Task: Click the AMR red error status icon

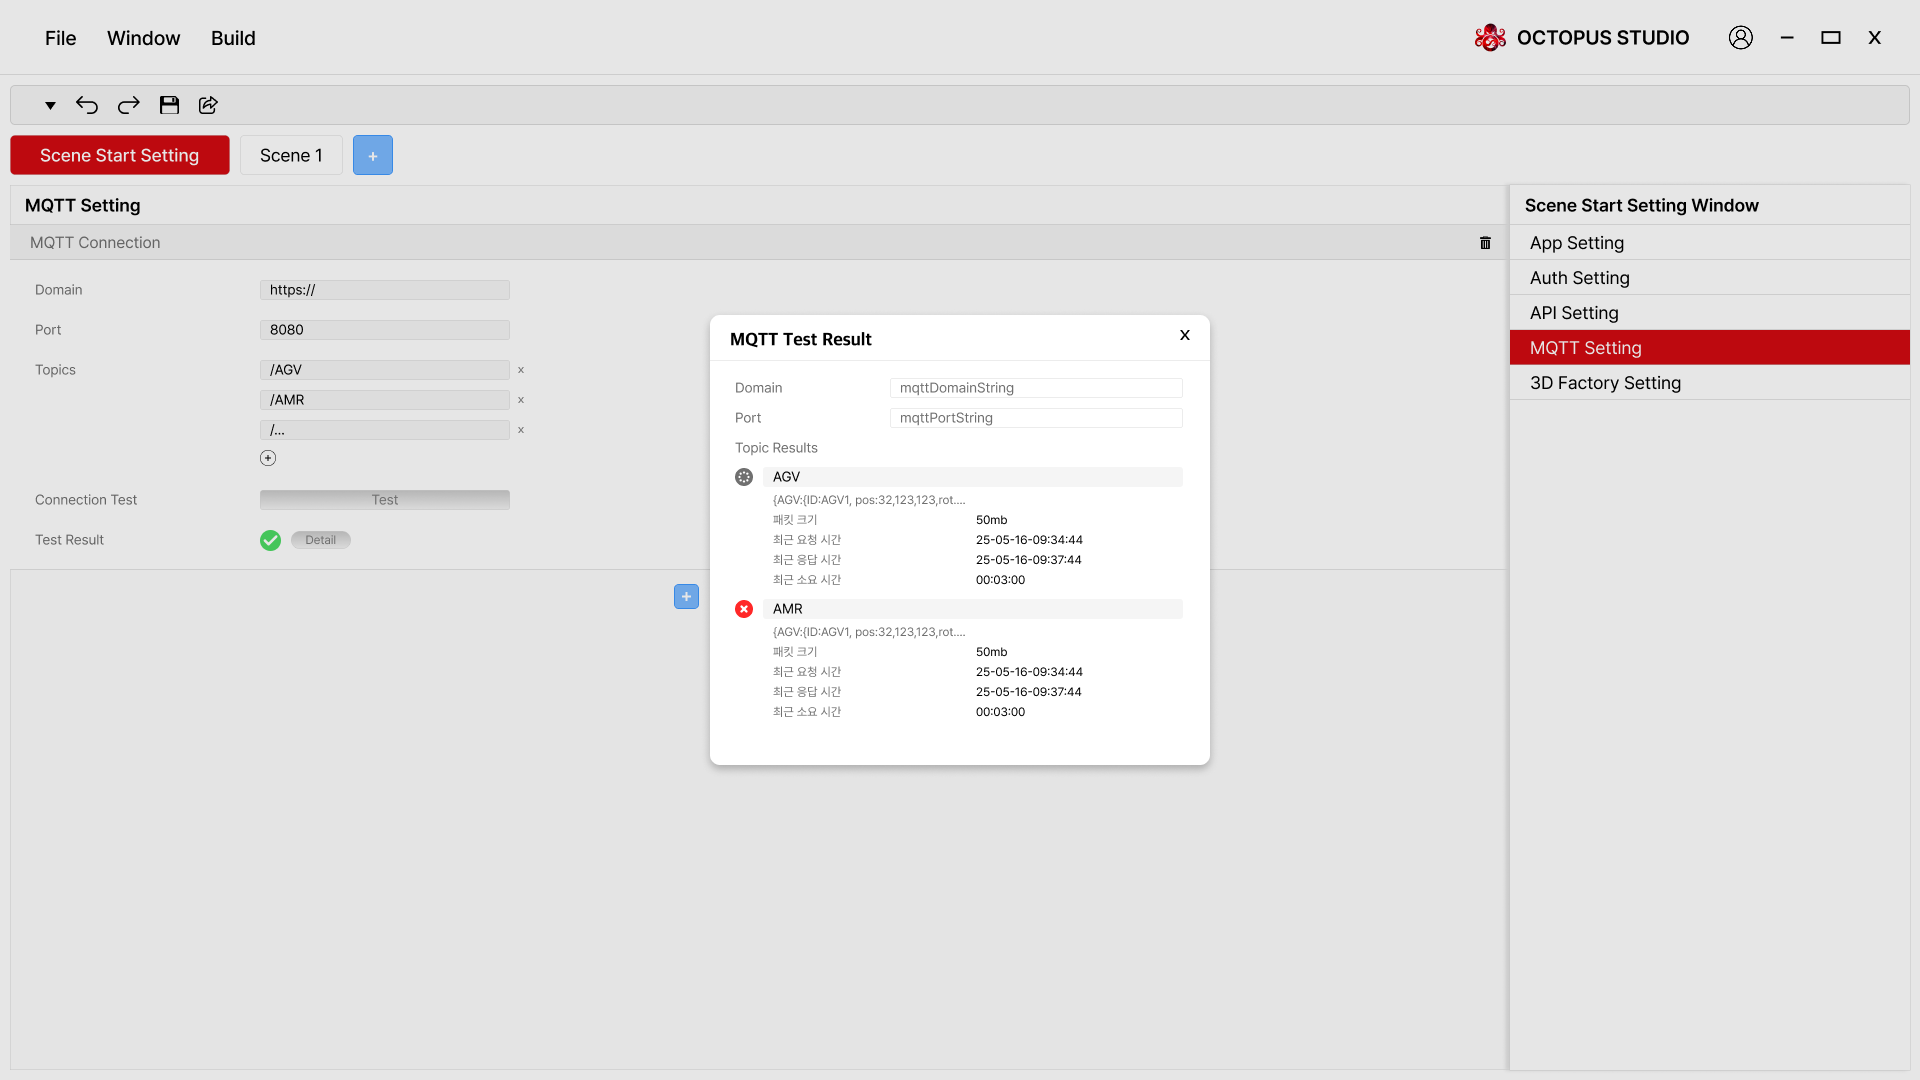Action: (x=744, y=609)
